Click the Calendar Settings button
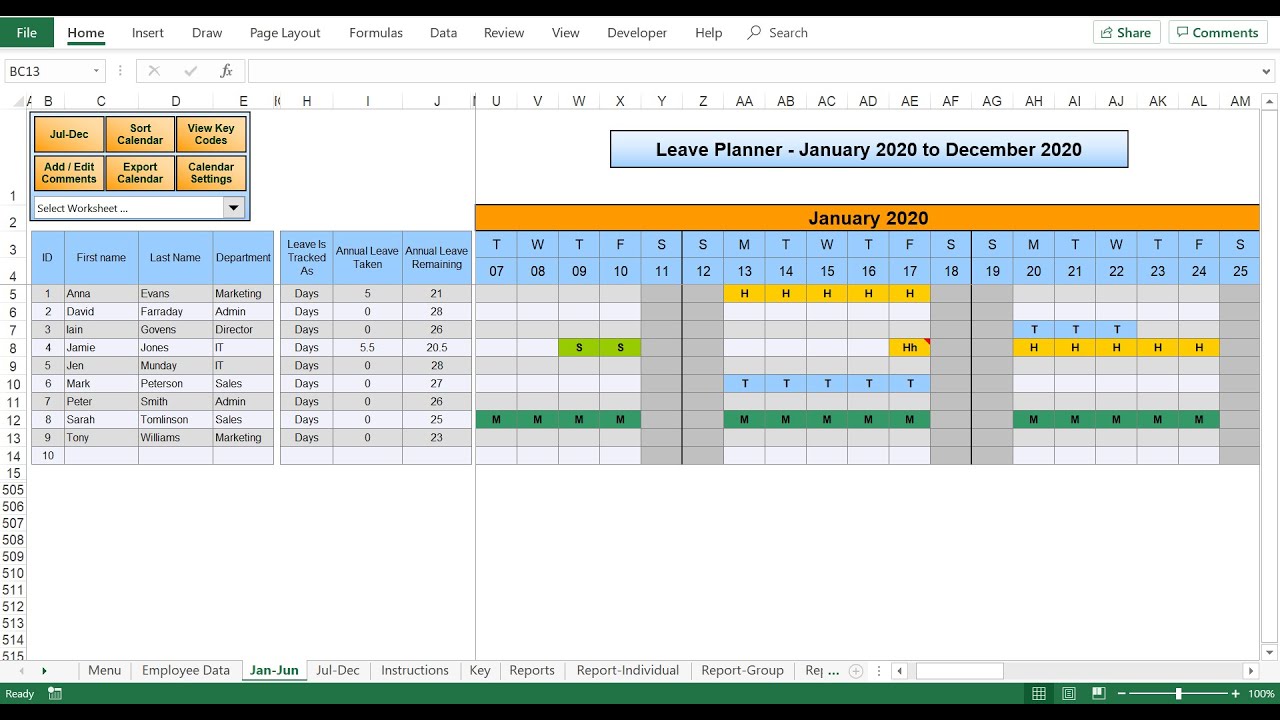 (x=211, y=173)
